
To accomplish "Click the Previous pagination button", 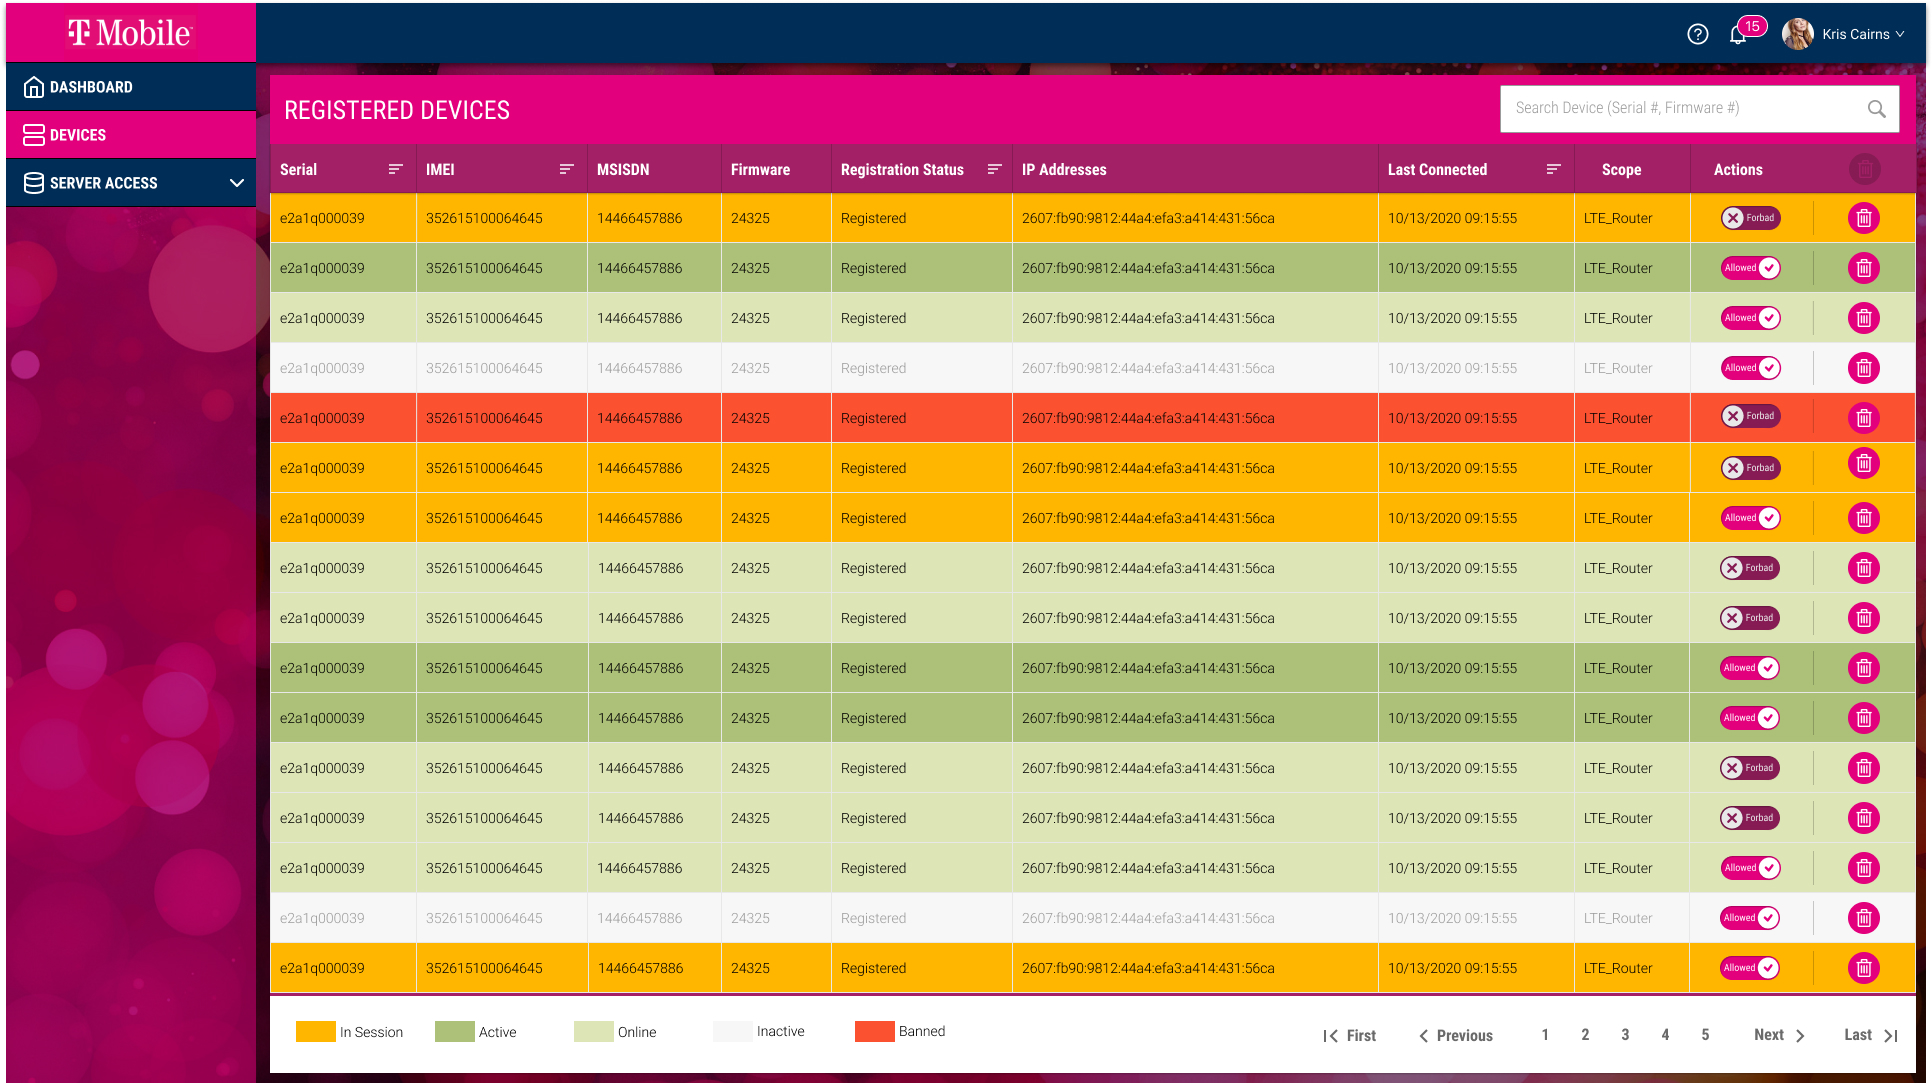I will pos(1456,1036).
